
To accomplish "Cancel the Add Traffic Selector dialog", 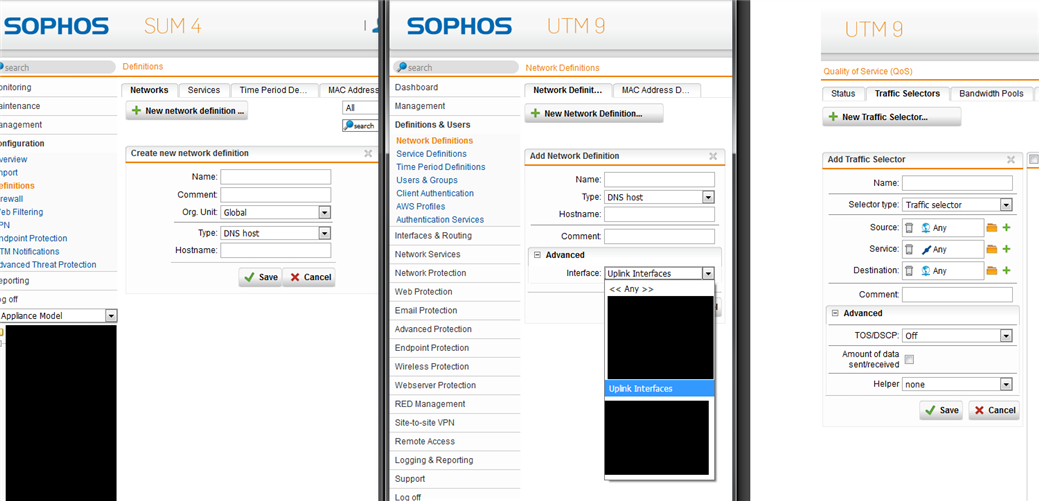I will pyautogui.click(x=994, y=410).
